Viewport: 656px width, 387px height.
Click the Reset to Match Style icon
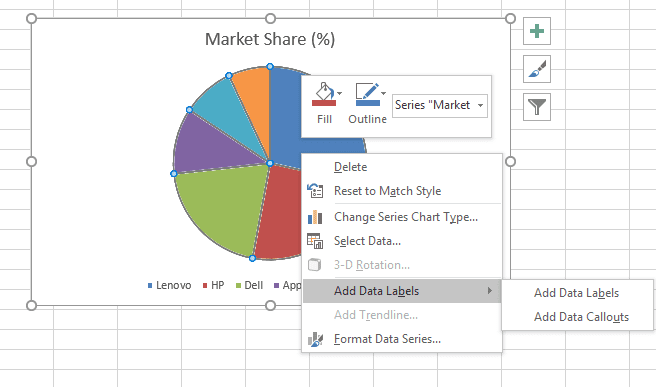315,191
